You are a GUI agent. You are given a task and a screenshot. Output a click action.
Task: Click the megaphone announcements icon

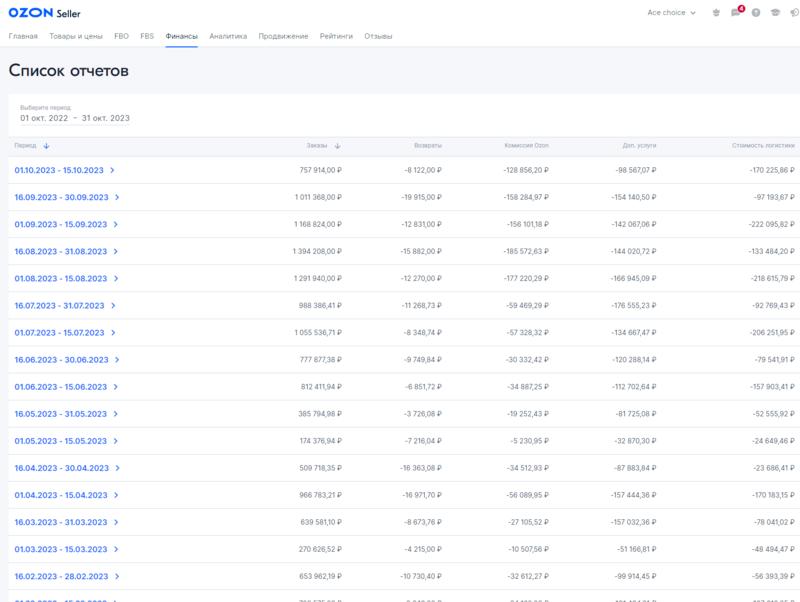coord(794,13)
